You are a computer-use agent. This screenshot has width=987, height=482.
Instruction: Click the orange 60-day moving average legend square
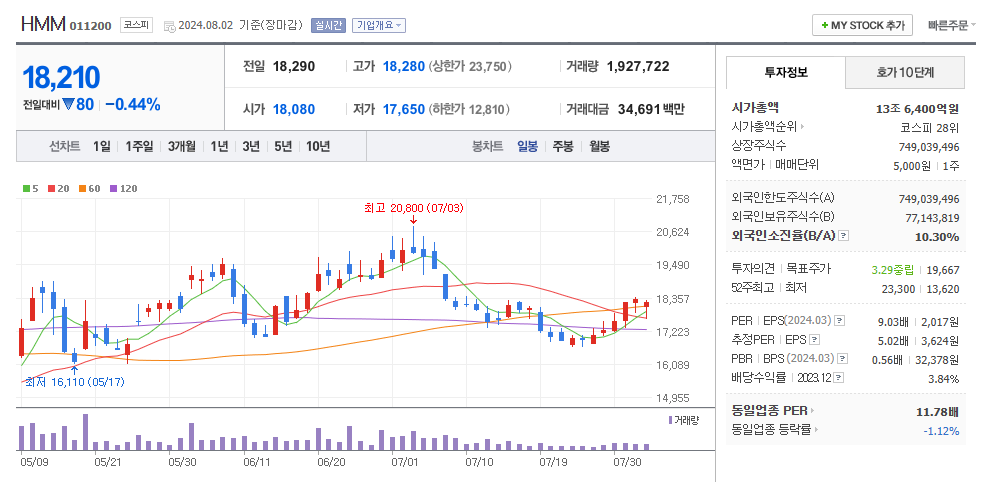(x=82, y=188)
